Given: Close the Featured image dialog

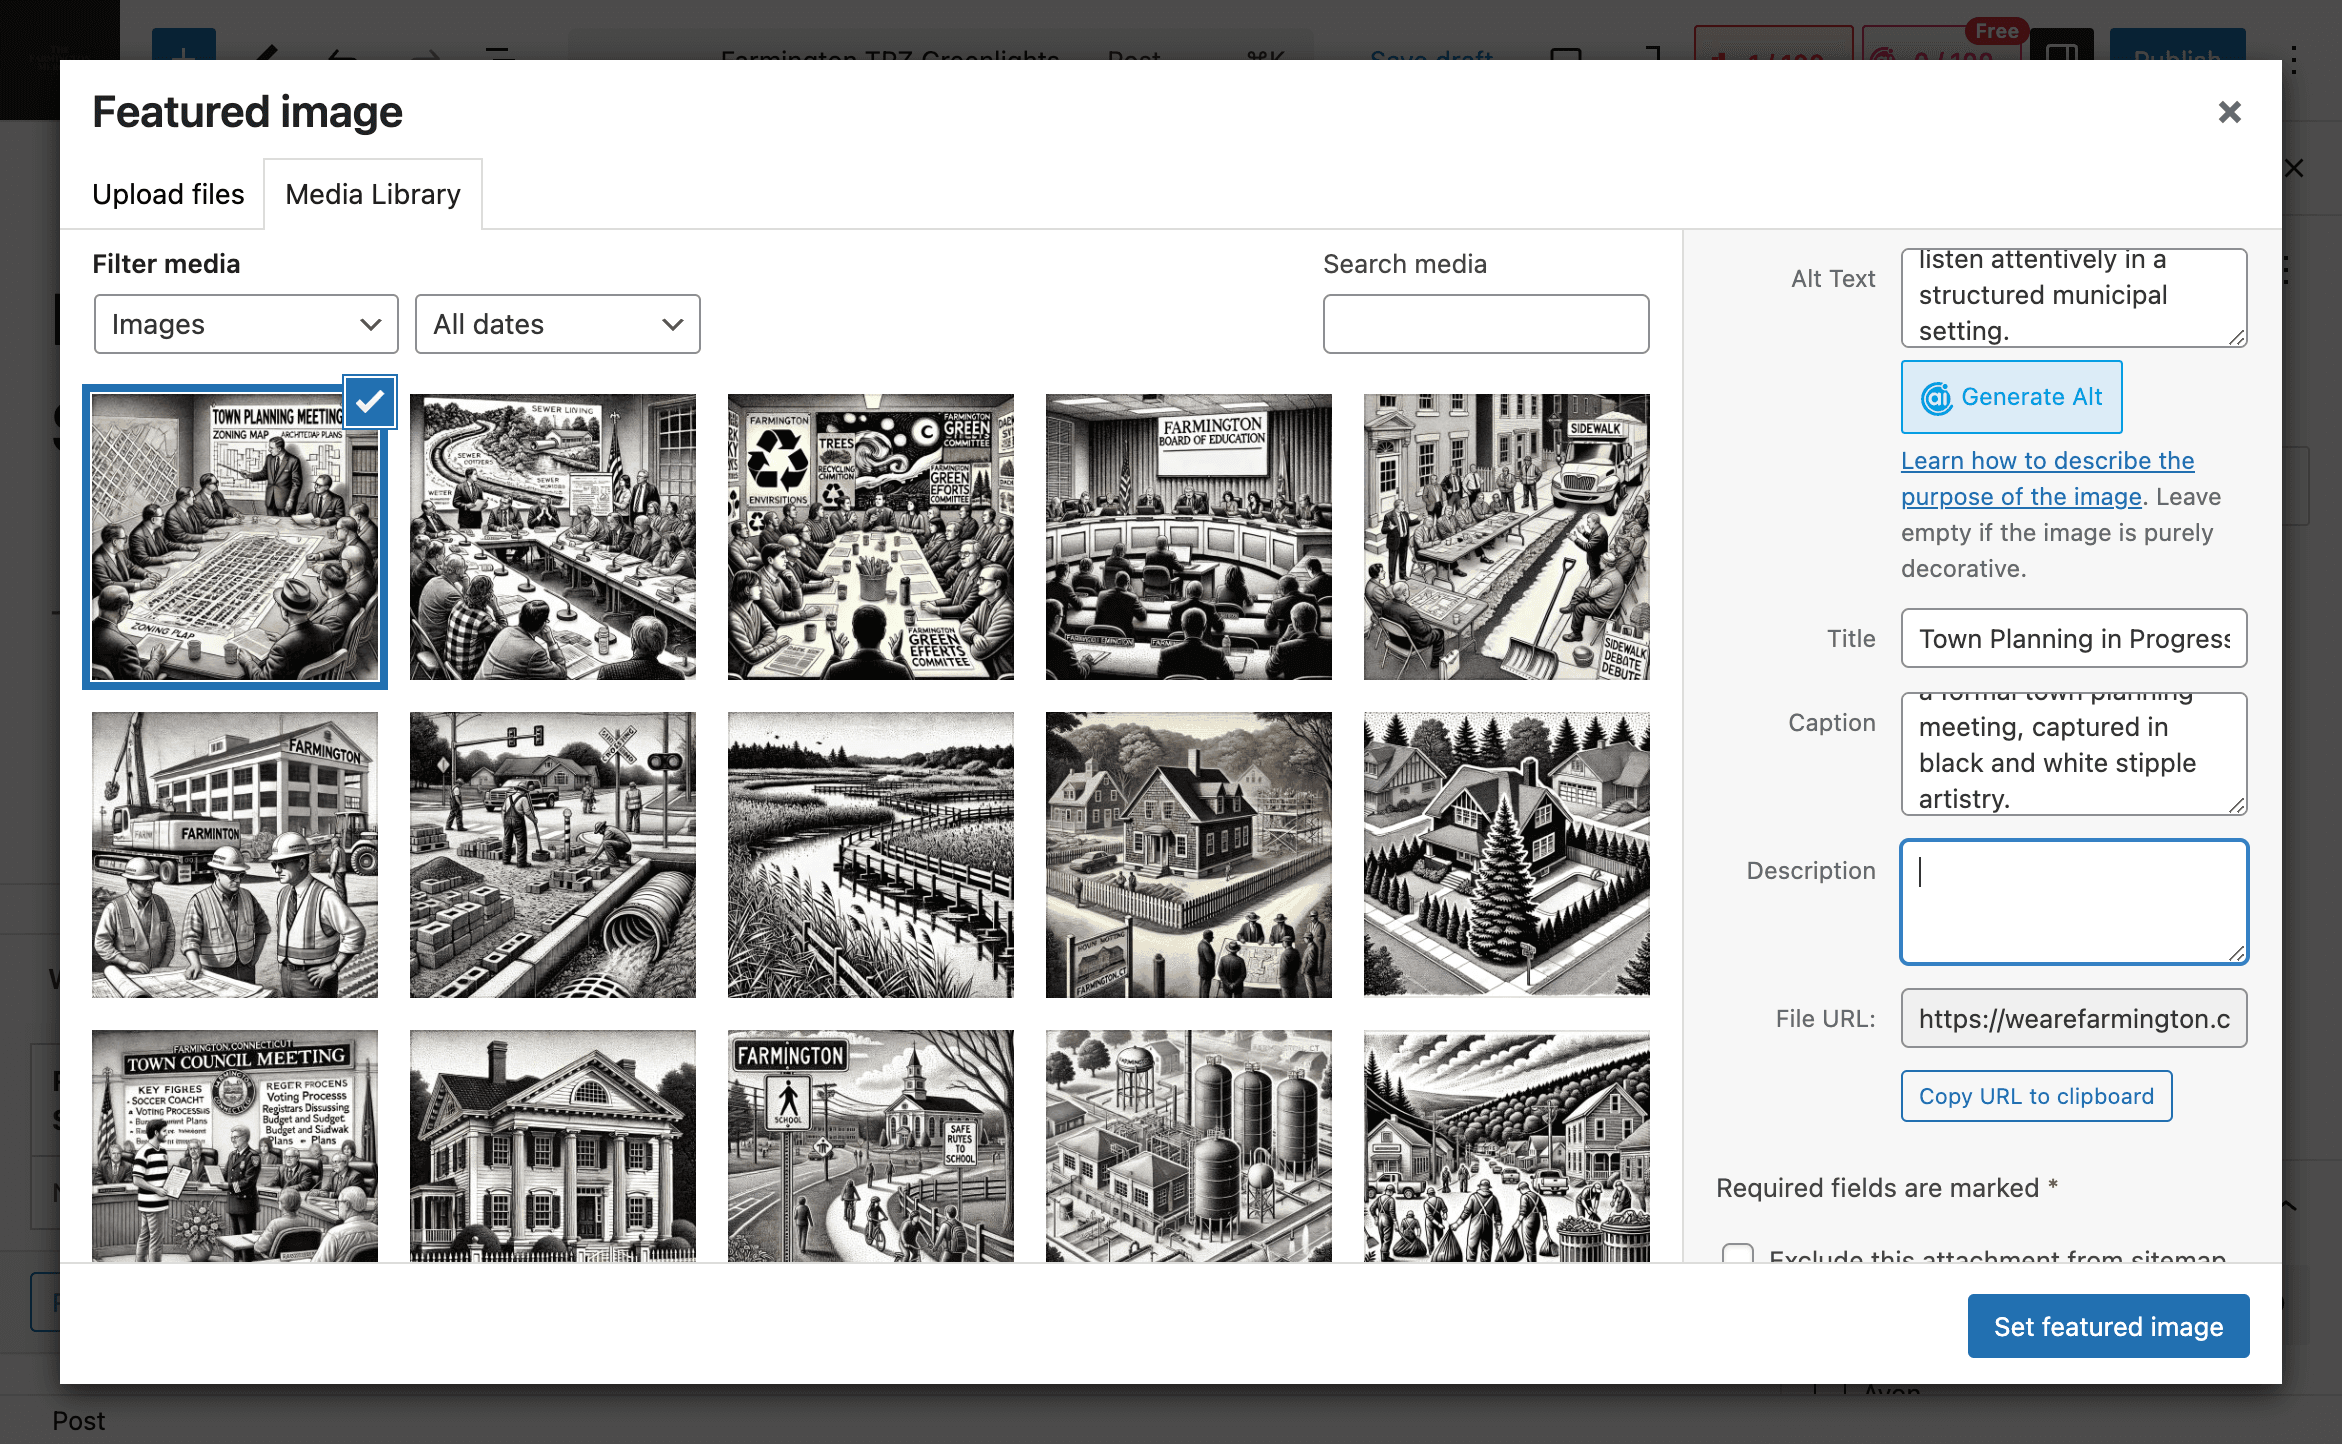Looking at the screenshot, I should click(x=2229, y=112).
